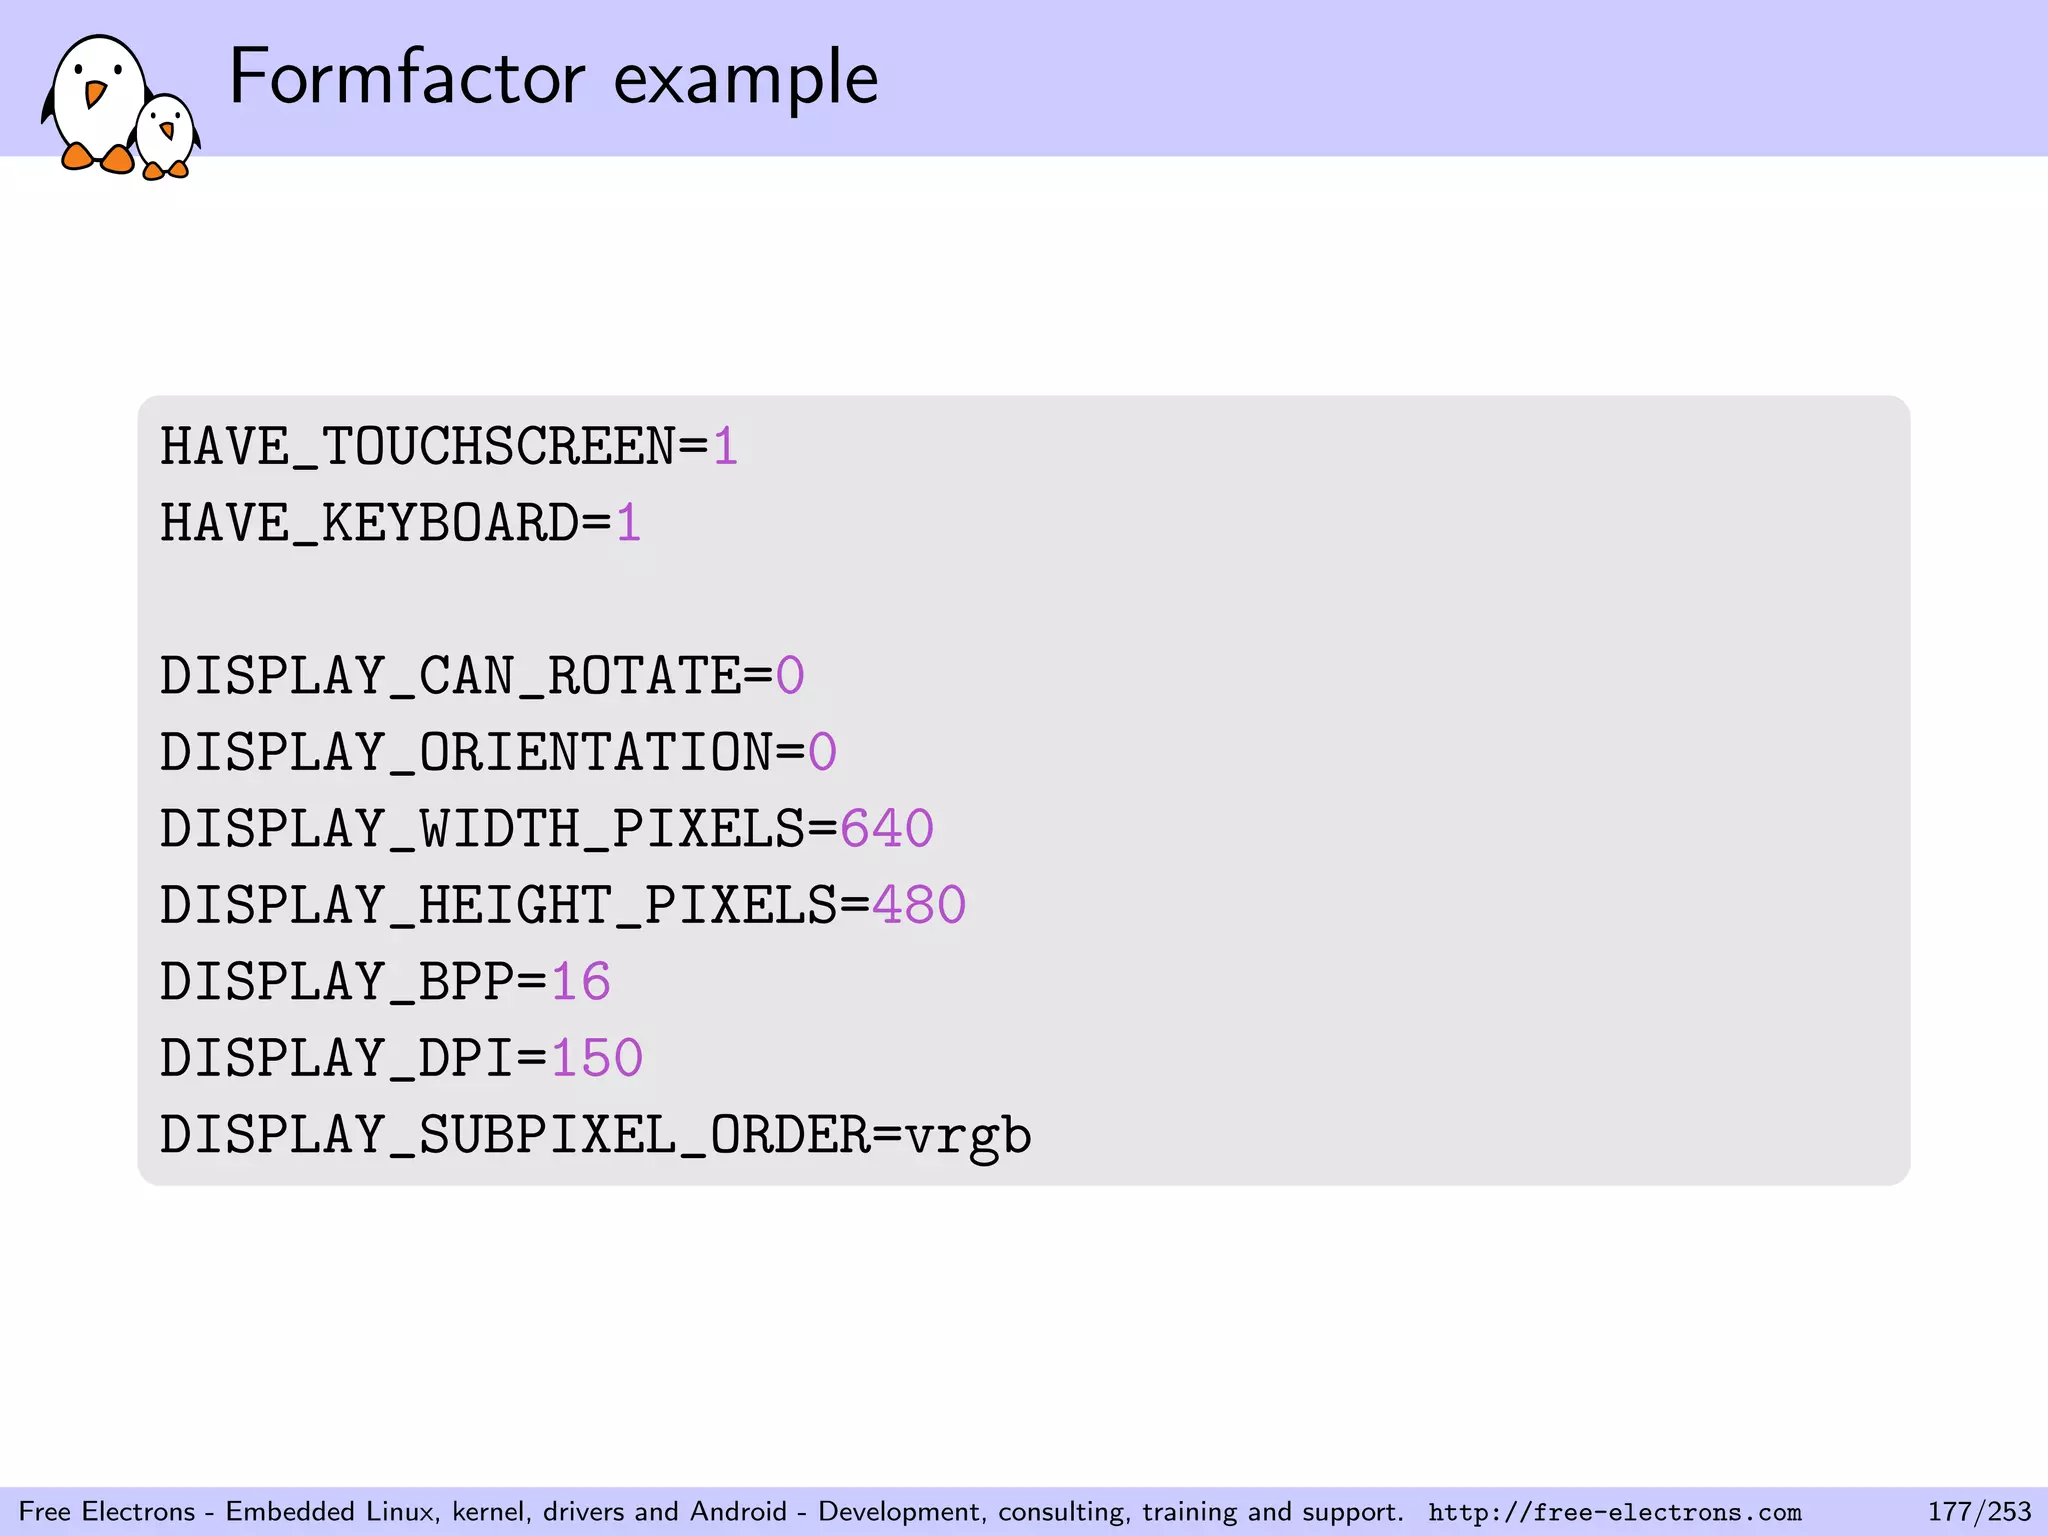The width and height of the screenshot is (2048, 1536).
Task: Click the purple 16 BPP value
Action: pos(580,982)
